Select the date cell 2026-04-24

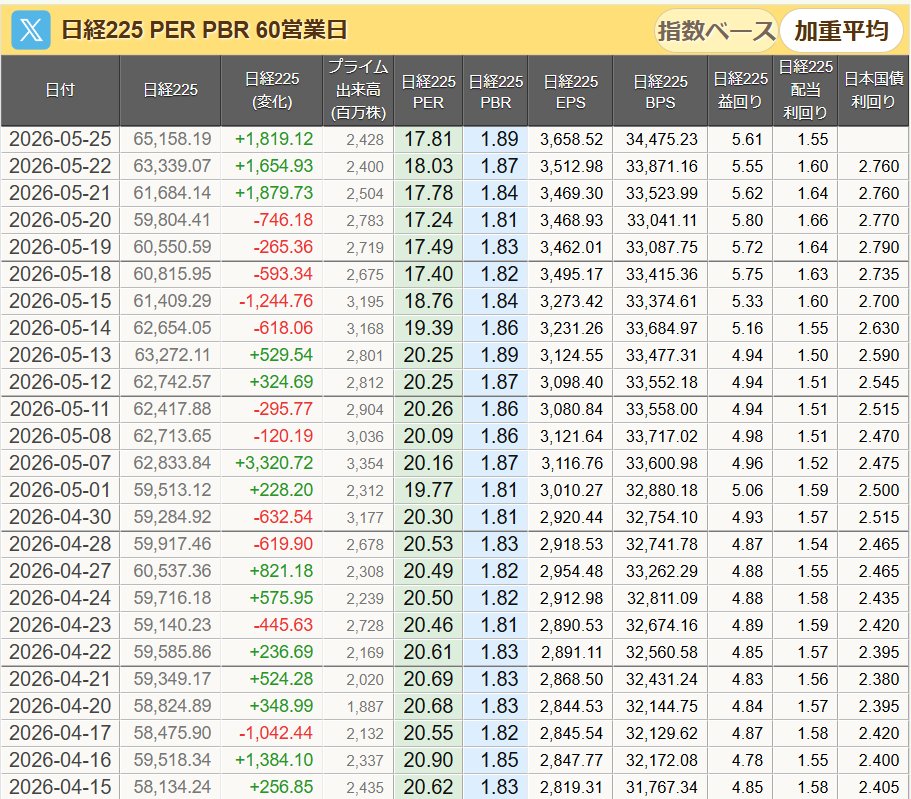click(x=60, y=598)
